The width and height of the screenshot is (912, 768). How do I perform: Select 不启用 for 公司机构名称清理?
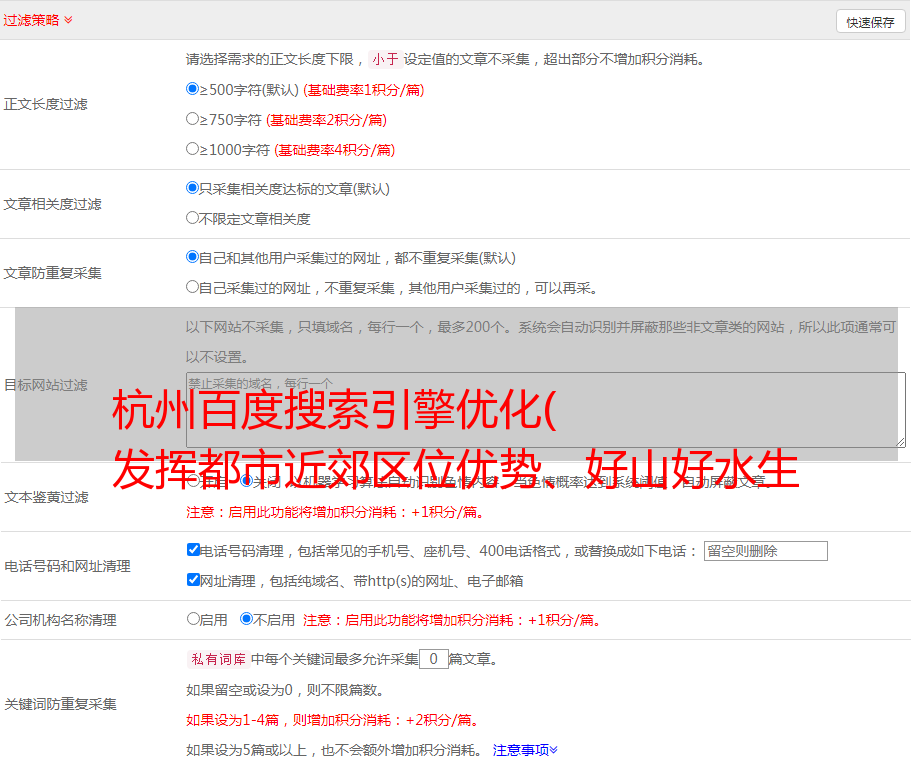(x=246, y=619)
